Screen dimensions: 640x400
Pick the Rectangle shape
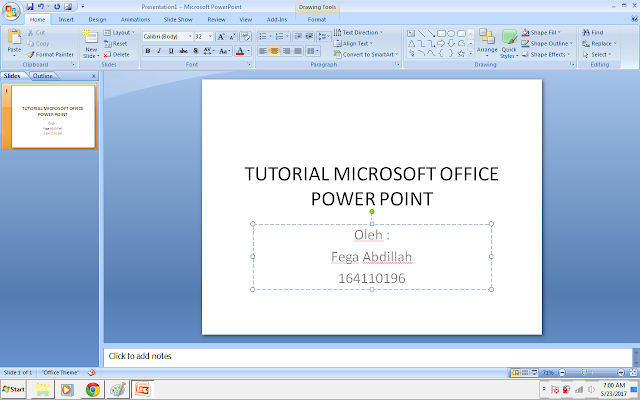click(x=441, y=33)
